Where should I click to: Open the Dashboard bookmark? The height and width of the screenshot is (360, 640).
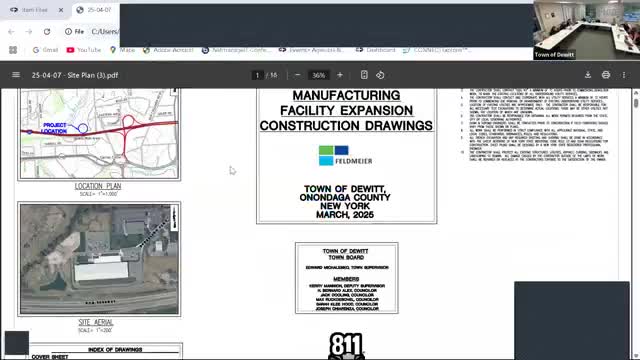pyautogui.click(x=376, y=50)
